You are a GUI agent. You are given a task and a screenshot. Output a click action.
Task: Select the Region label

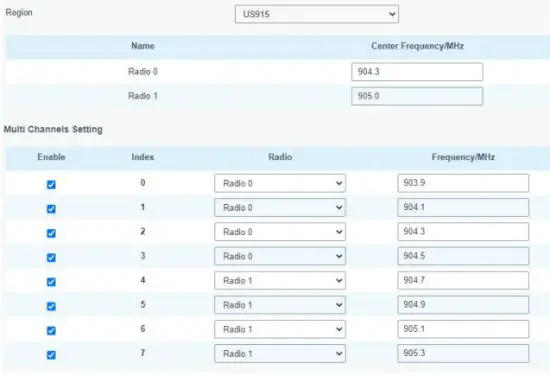point(19,13)
